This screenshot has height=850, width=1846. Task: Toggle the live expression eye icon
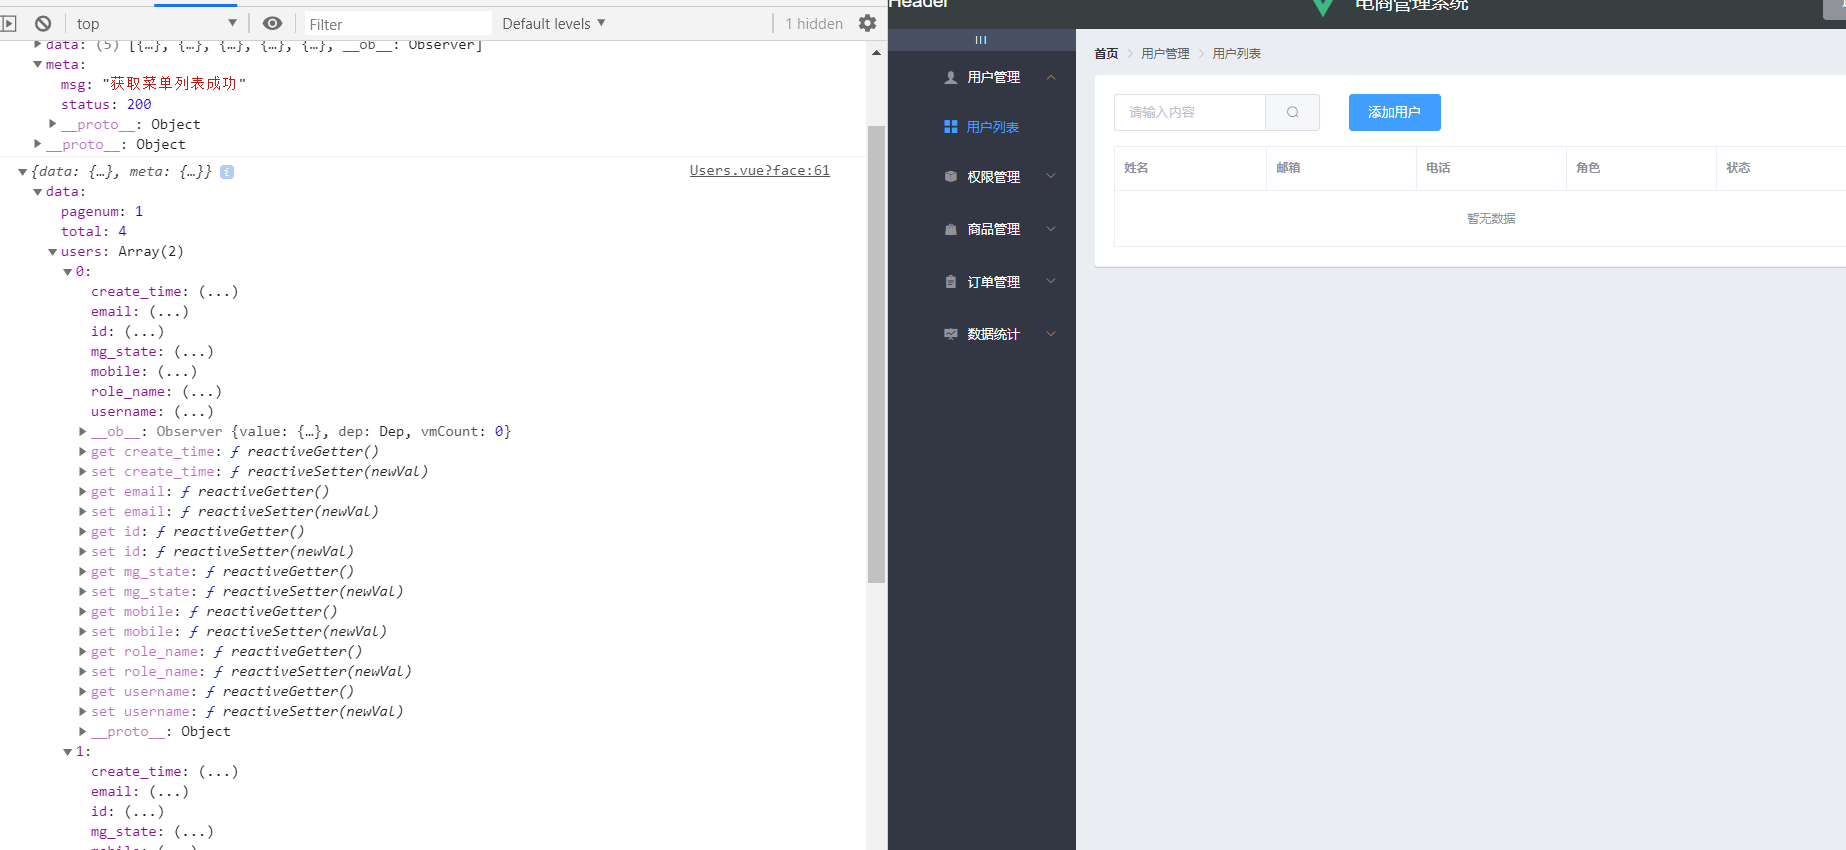(x=272, y=23)
